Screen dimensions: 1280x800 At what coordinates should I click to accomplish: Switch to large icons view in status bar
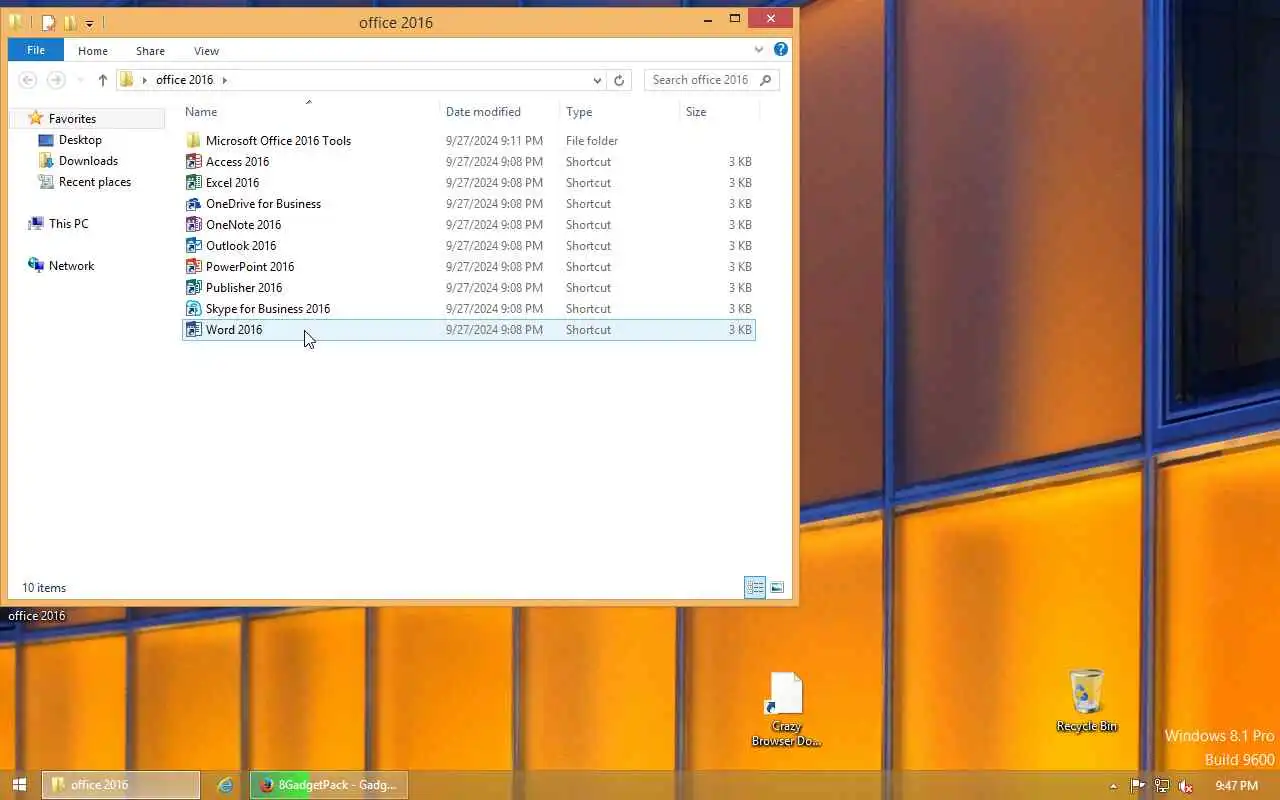pos(777,587)
